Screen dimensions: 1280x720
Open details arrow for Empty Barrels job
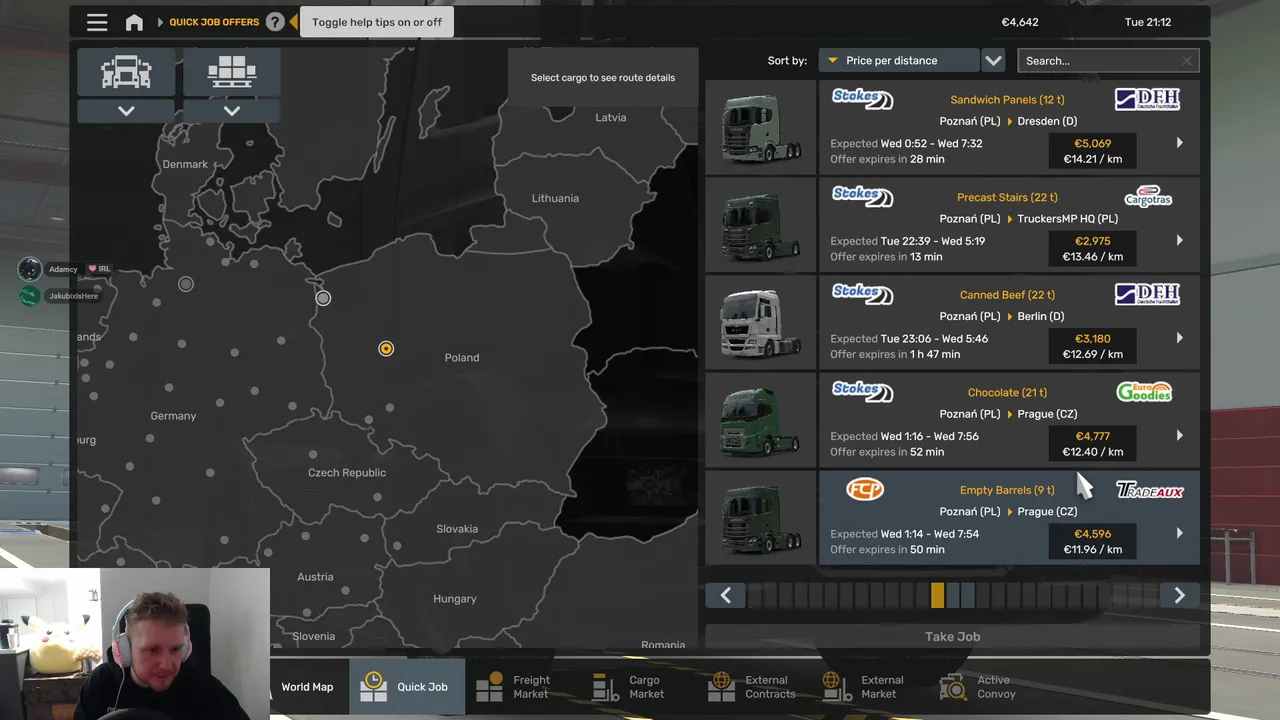pyautogui.click(x=1179, y=533)
